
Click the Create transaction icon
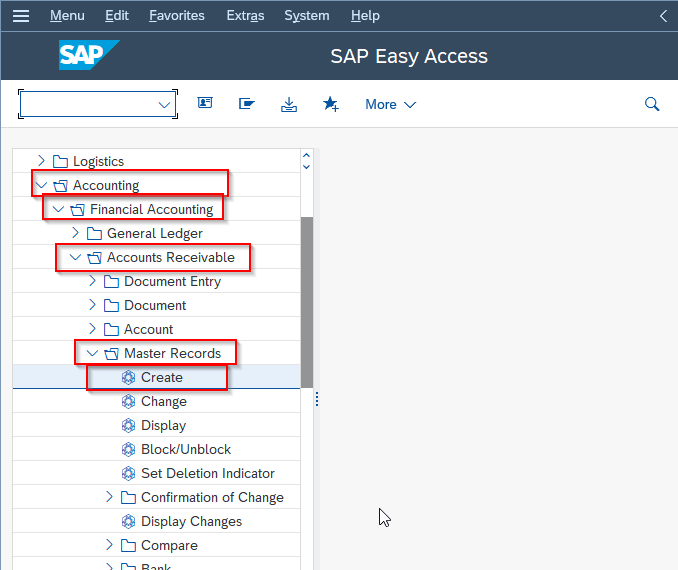[x=128, y=378]
